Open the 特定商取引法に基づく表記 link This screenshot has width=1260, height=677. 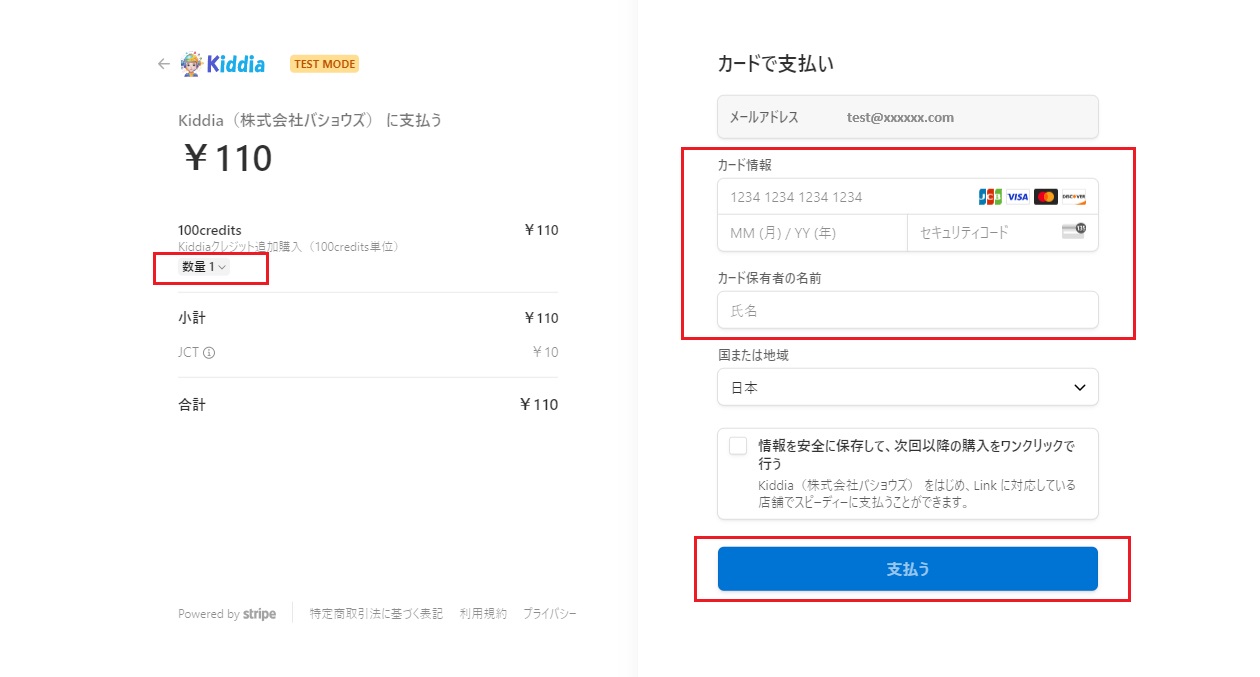tap(376, 614)
